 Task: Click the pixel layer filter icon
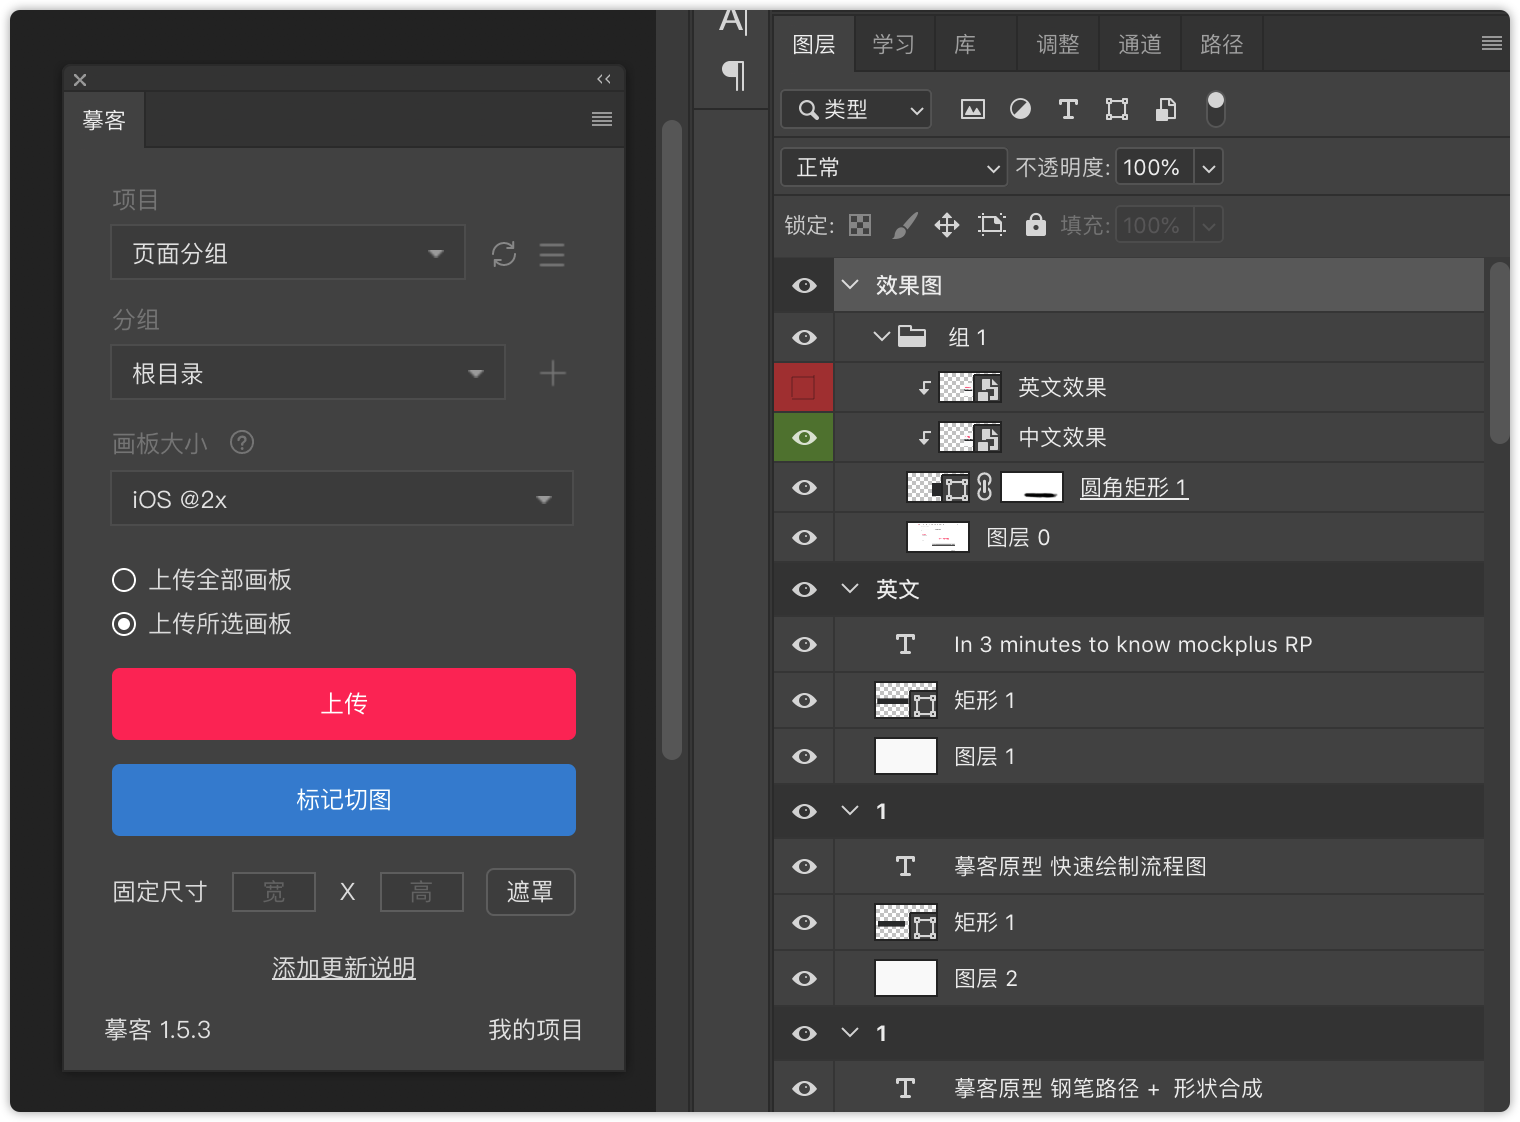[x=972, y=109]
